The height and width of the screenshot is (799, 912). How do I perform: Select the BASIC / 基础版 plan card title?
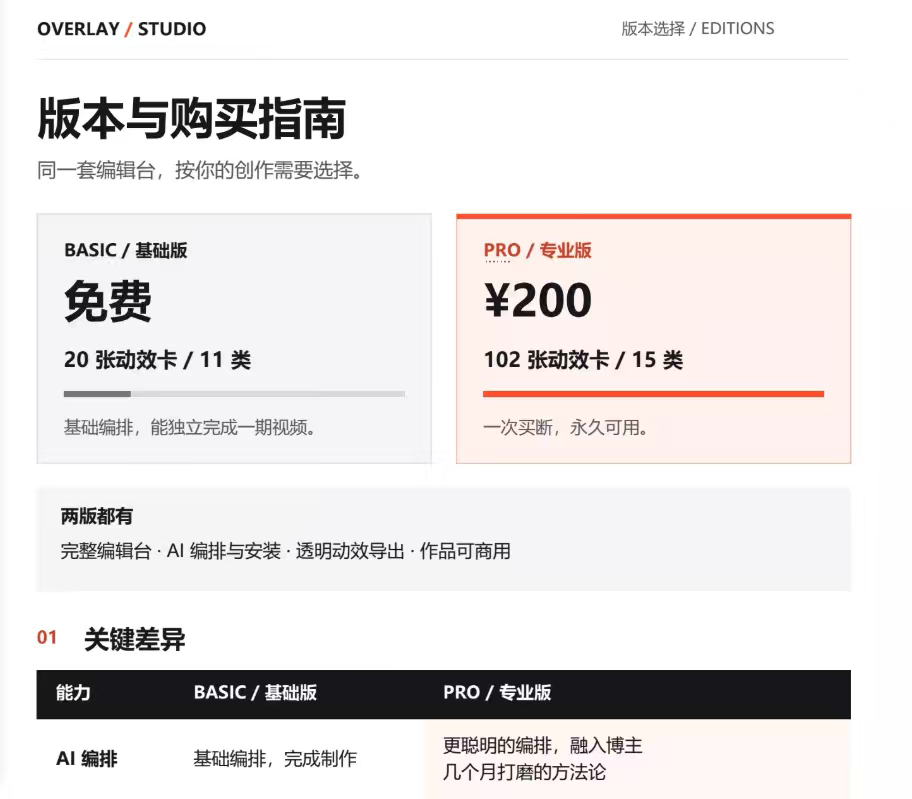(126, 250)
